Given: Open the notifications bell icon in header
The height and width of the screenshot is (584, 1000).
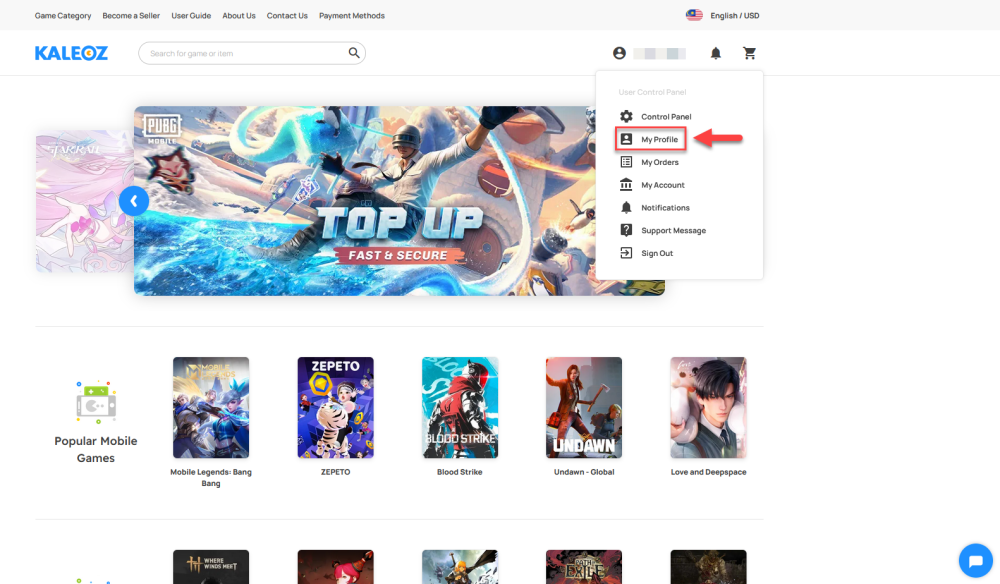Looking at the screenshot, I should click(716, 53).
